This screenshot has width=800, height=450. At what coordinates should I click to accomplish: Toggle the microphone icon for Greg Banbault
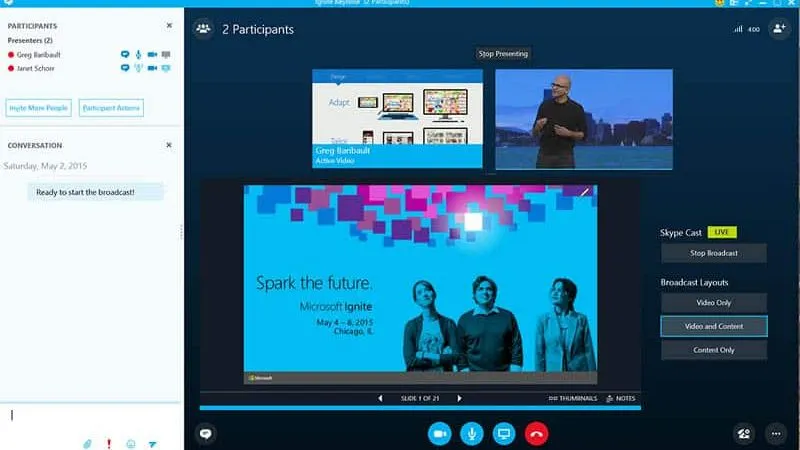click(x=138, y=54)
